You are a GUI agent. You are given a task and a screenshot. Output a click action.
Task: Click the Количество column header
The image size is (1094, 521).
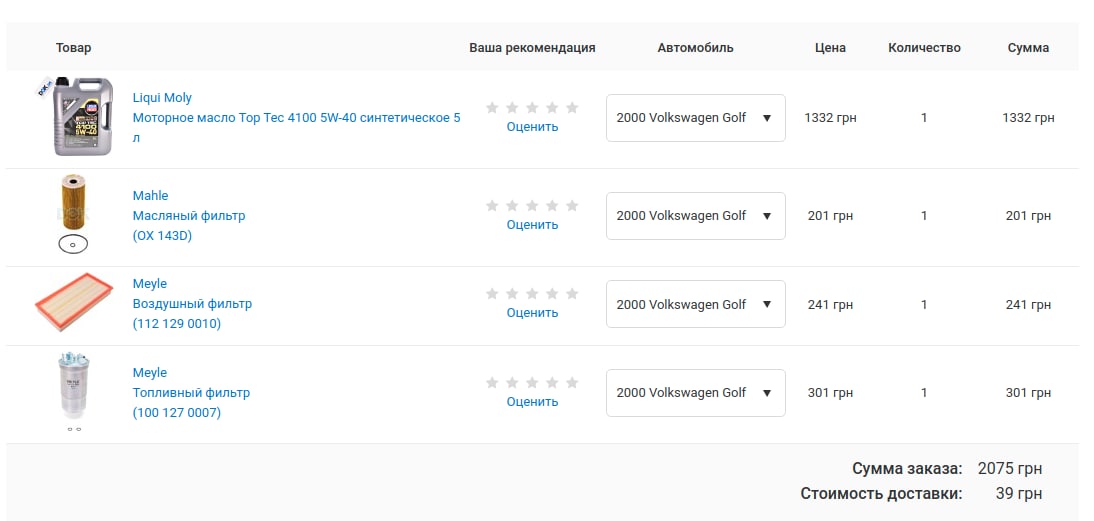pyautogui.click(x=924, y=47)
